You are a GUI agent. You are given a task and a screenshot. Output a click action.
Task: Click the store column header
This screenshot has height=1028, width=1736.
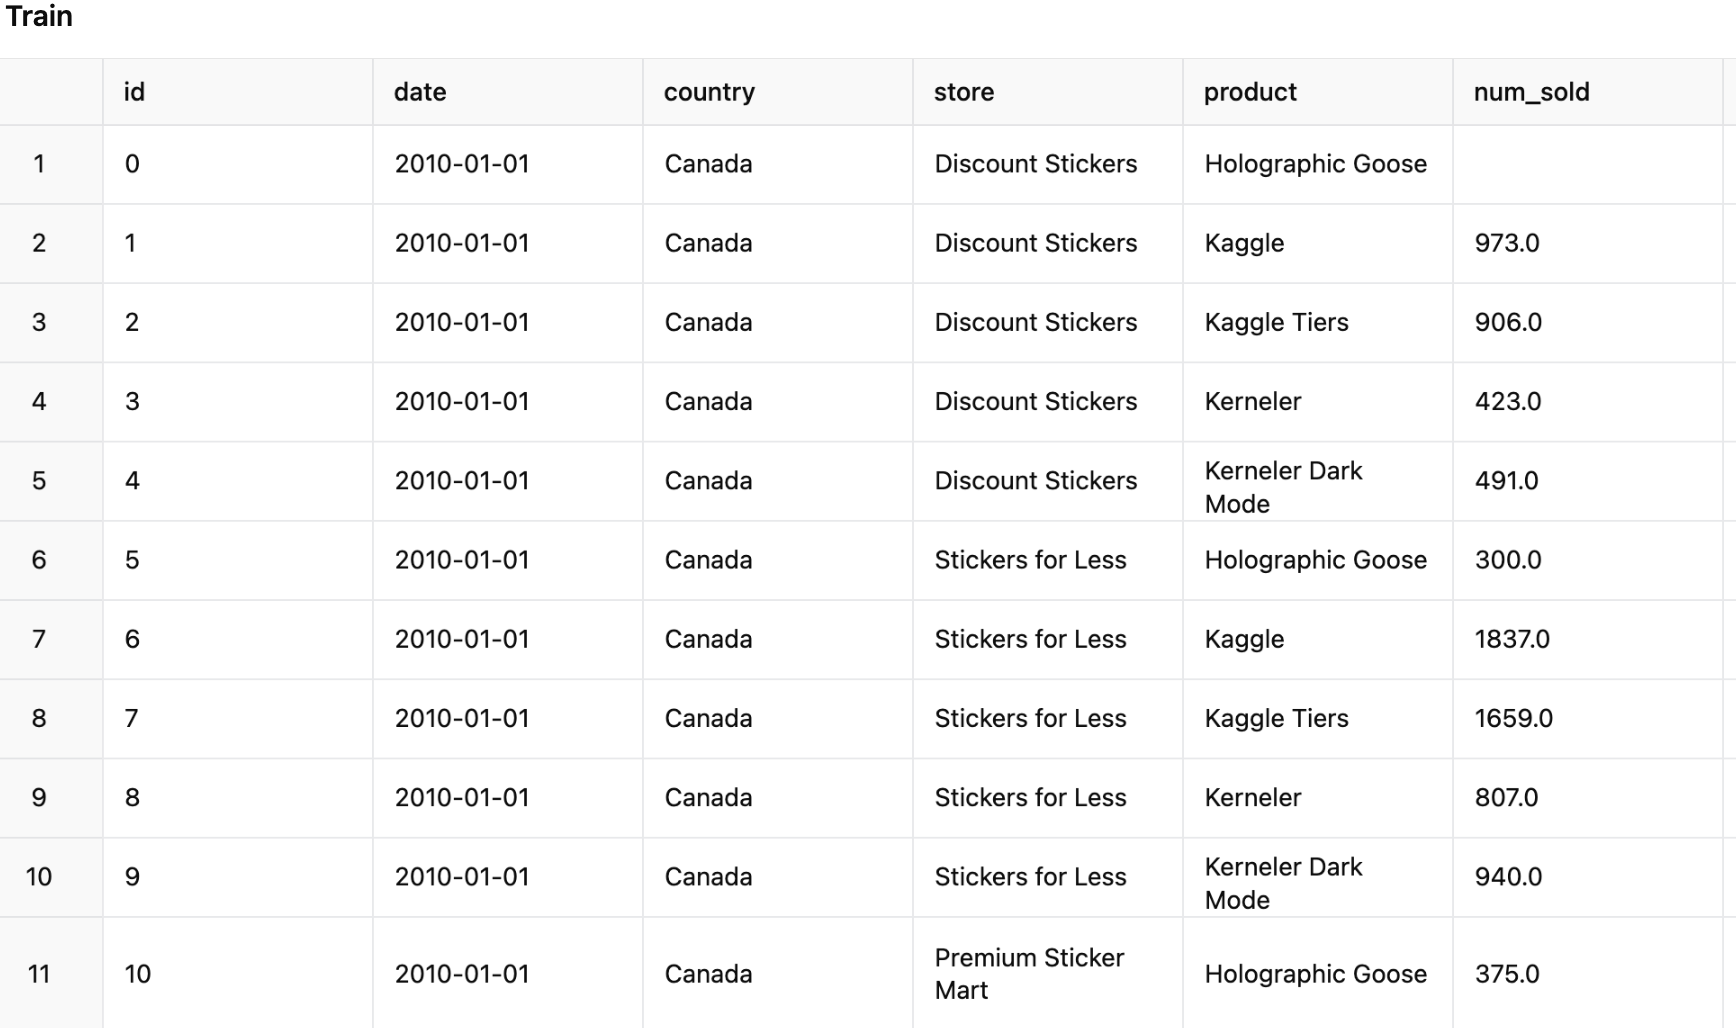click(1047, 92)
